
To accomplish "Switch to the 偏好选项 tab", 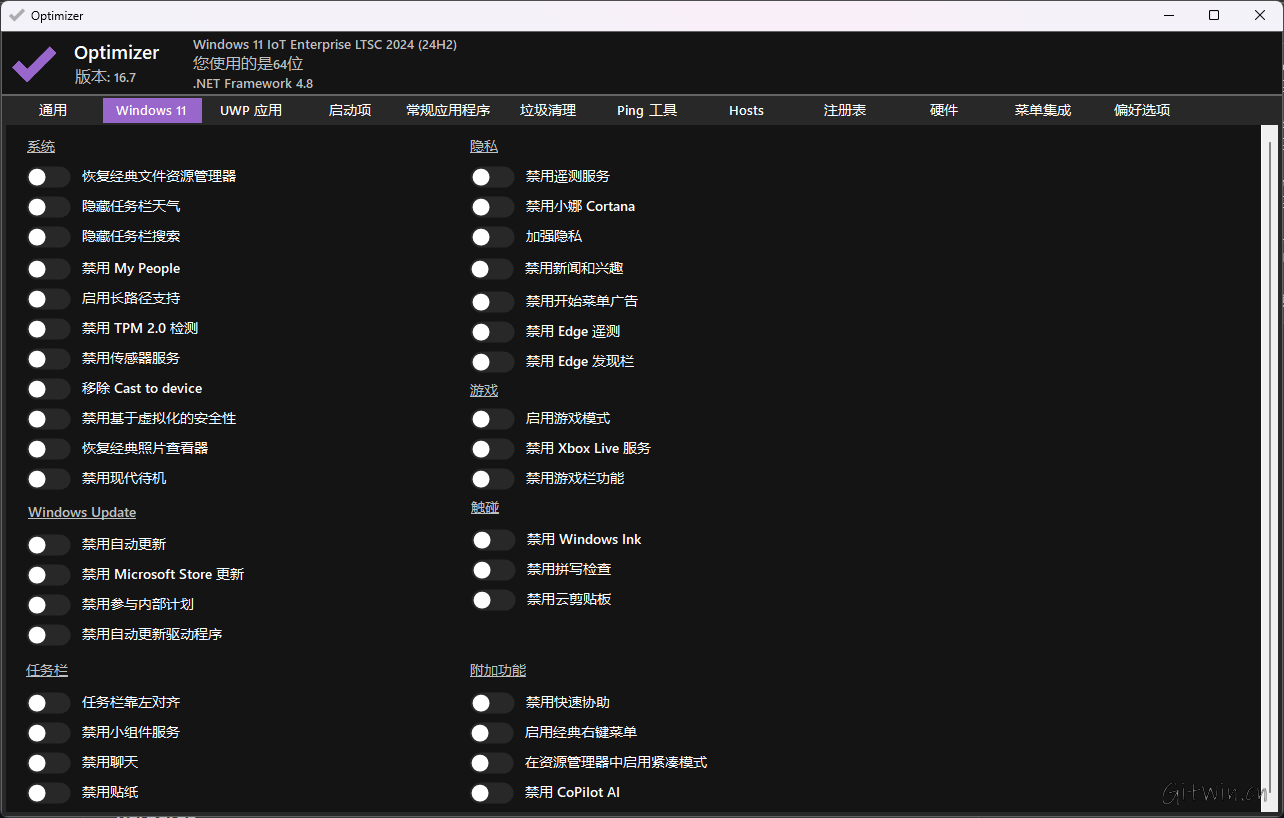I will (1141, 110).
